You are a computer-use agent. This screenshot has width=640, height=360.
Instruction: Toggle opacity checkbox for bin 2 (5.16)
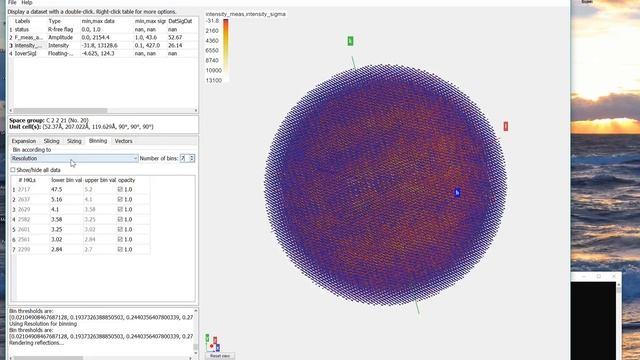120,200
